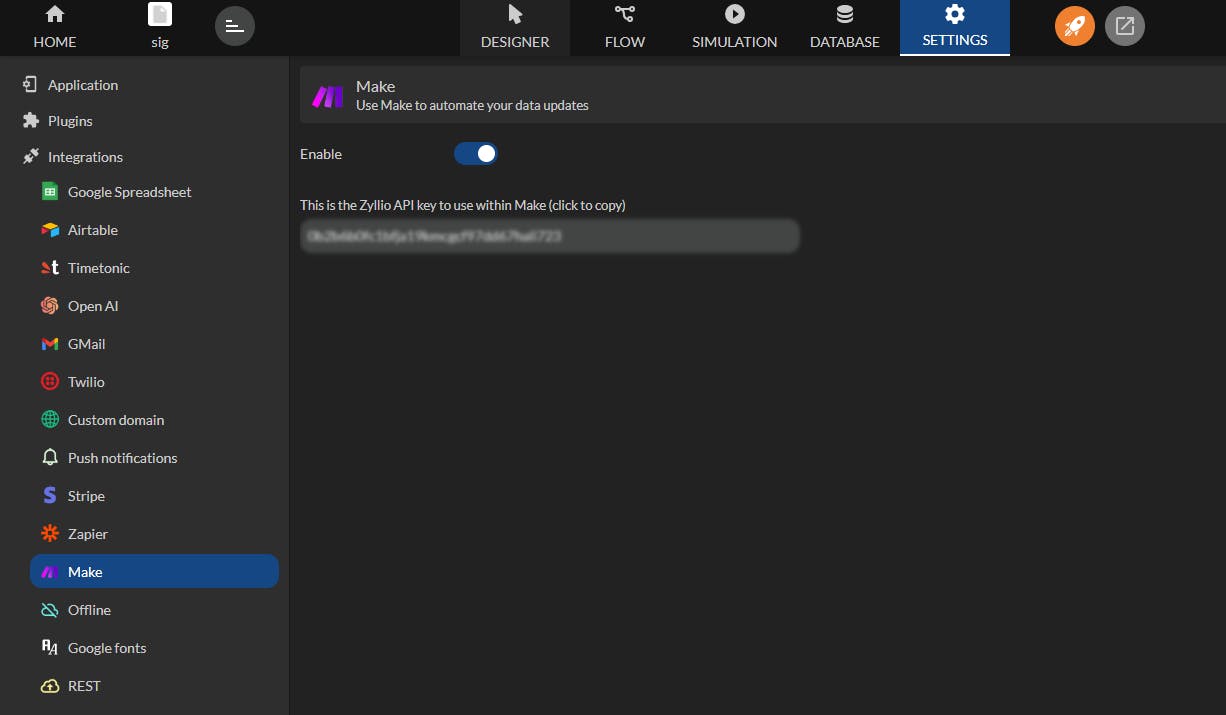Open app in new window icon
This screenshot has height=715, width=1226.
click(1125, 26)
